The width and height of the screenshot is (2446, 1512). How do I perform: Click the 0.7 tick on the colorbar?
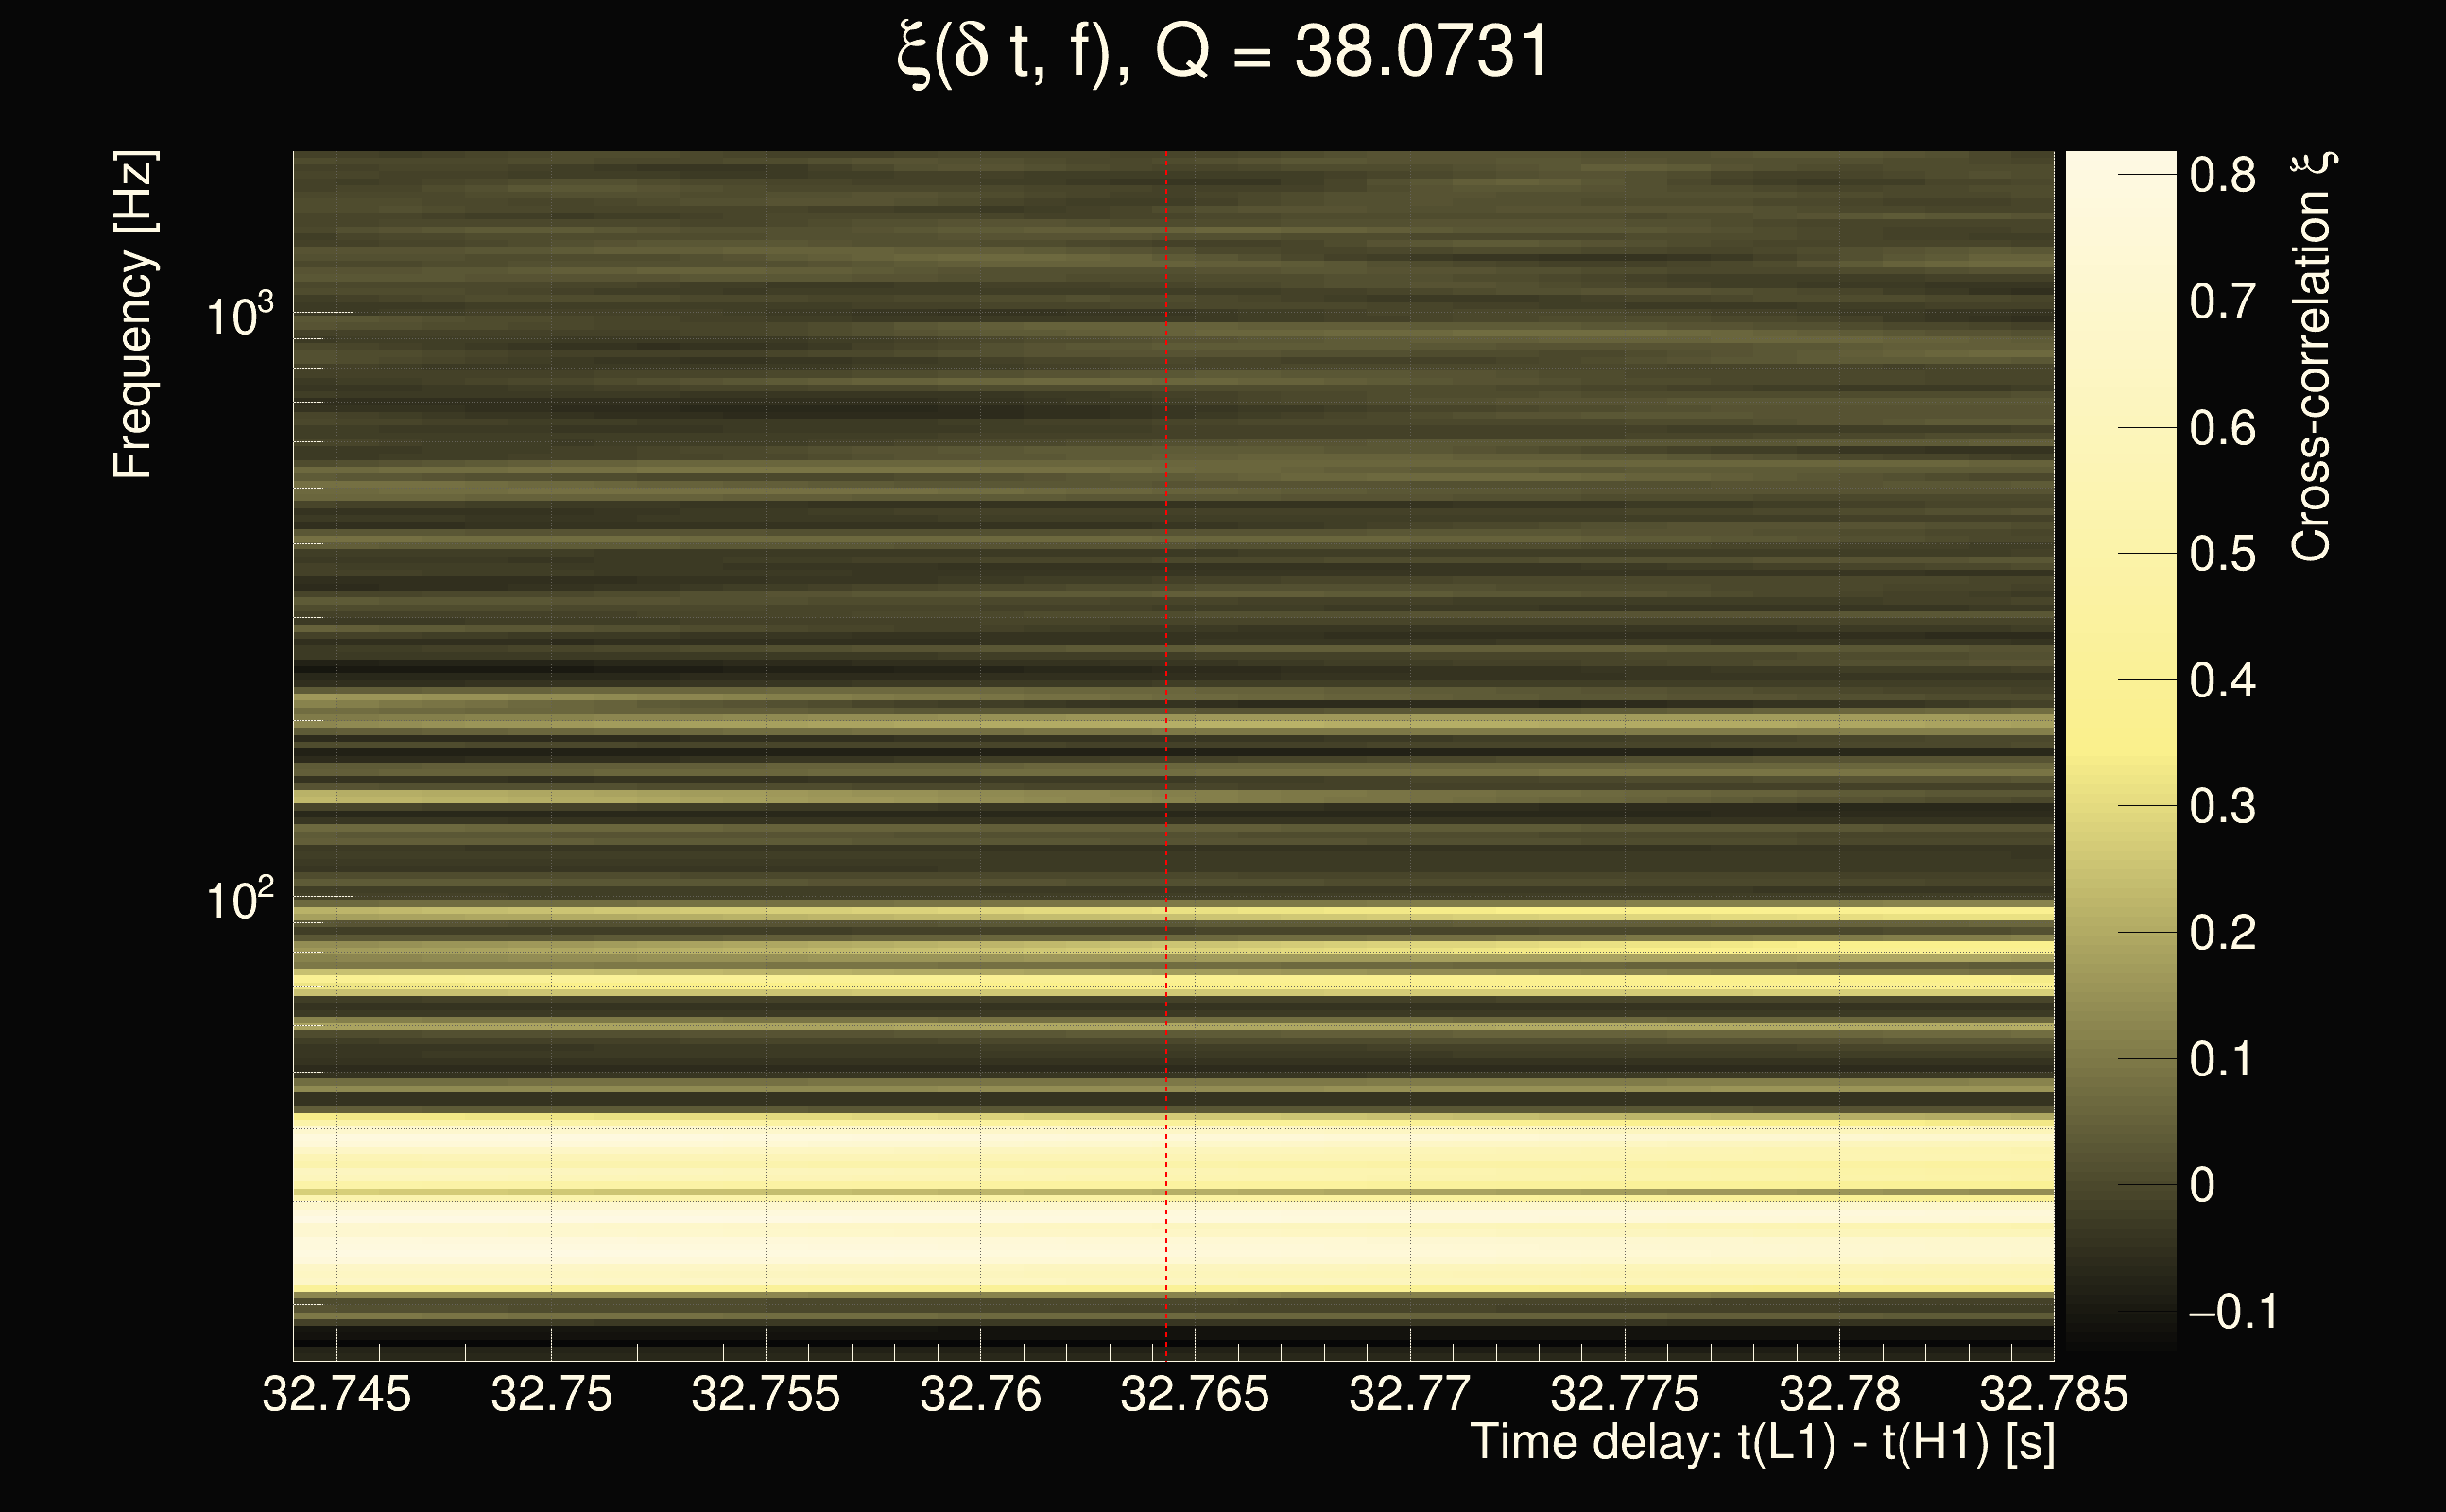tap(2222, 302)
